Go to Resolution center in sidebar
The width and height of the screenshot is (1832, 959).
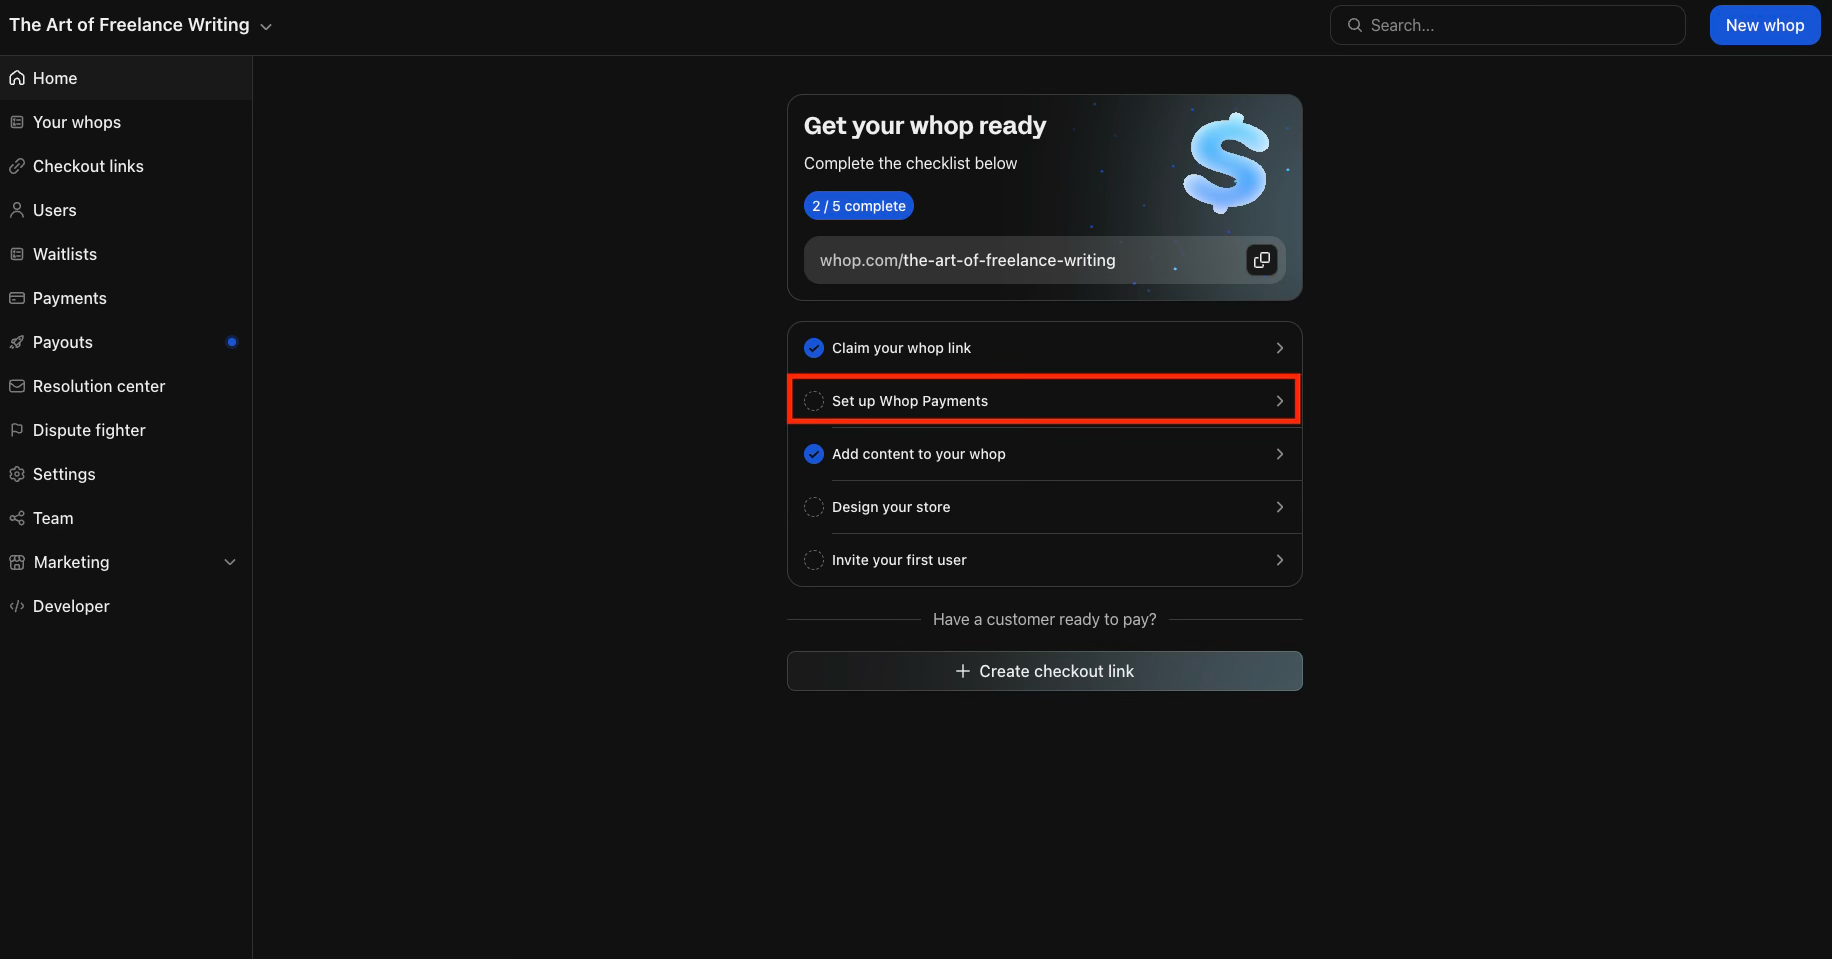[98, 386]
